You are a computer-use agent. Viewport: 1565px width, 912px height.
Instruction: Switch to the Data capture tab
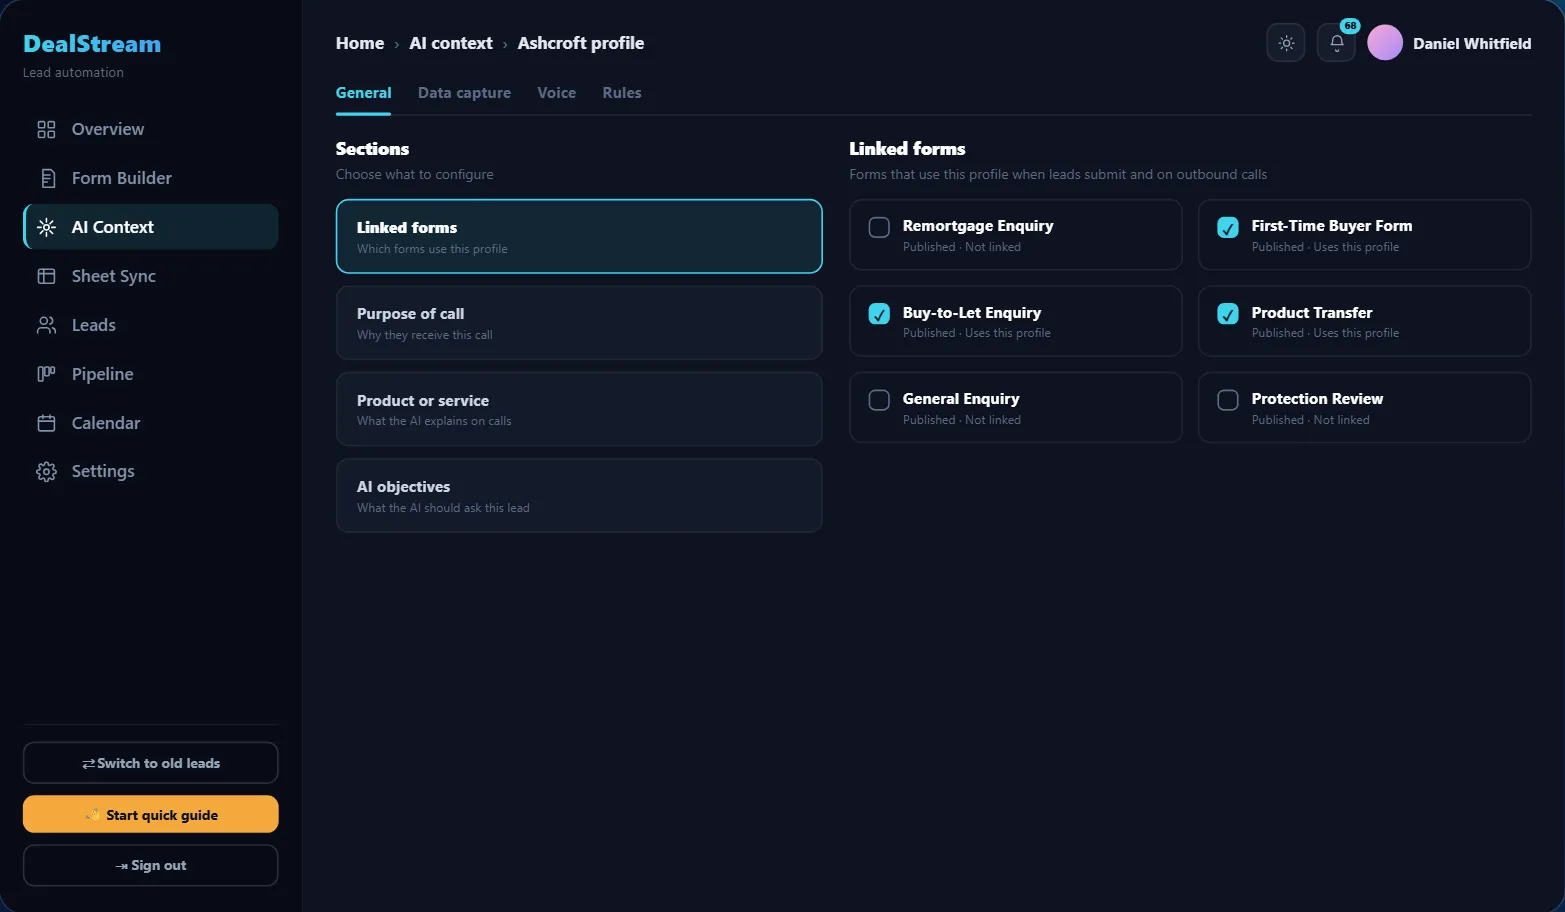[464, 93]
